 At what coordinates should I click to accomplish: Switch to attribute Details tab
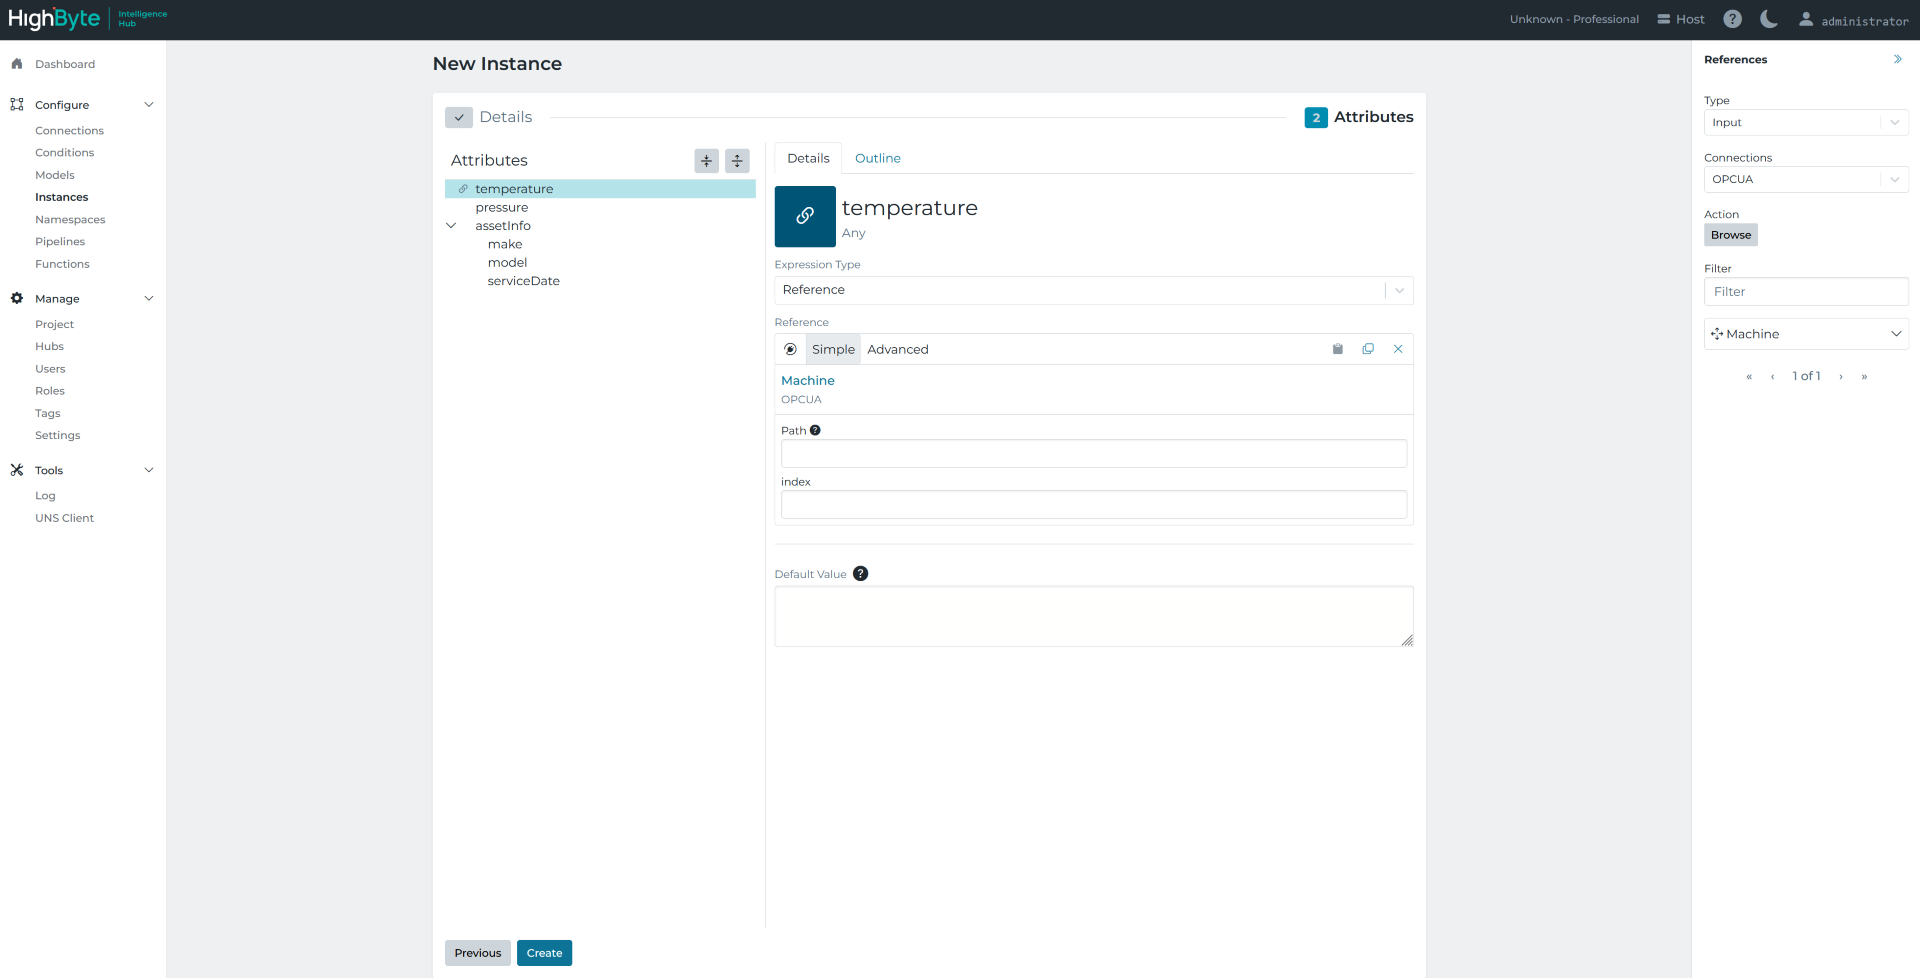[808, 158]
